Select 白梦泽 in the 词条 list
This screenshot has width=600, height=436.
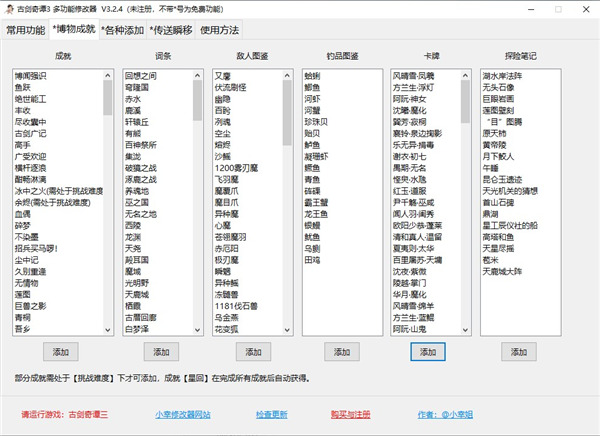point(137,329)
